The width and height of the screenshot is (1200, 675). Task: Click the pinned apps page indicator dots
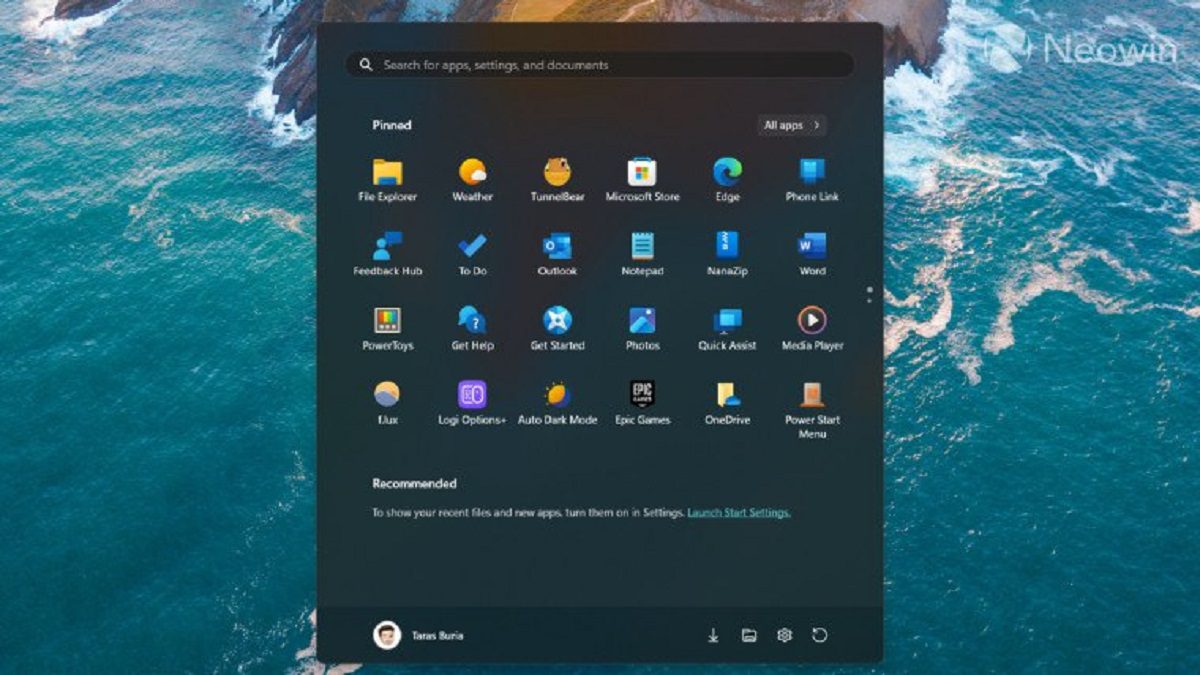[869, 294]
